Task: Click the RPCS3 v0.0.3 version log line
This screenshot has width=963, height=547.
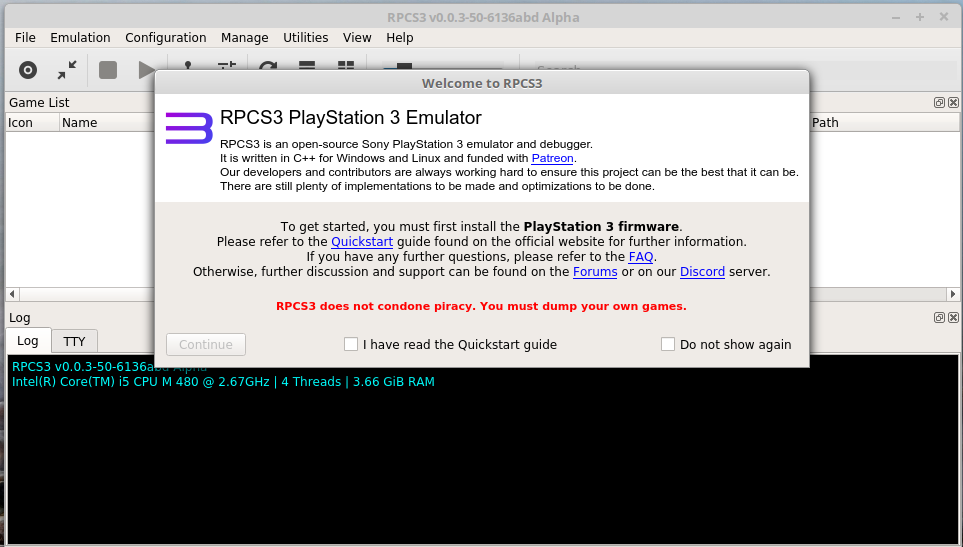Action: tap(109, 367)
